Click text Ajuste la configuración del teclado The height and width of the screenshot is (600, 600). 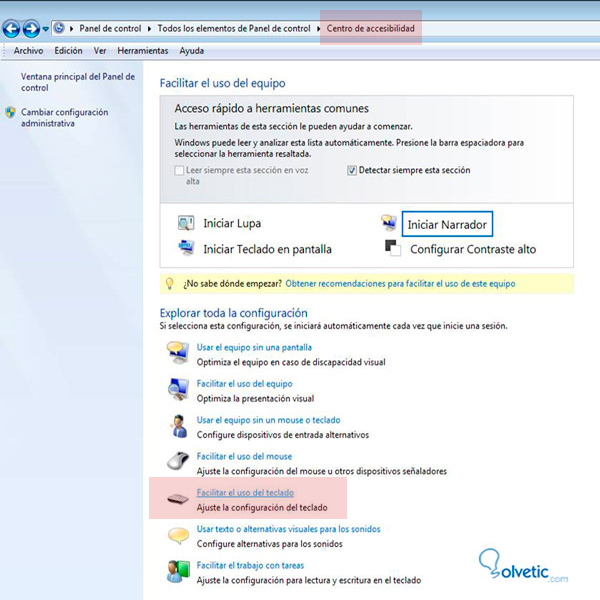click(262, 508)
